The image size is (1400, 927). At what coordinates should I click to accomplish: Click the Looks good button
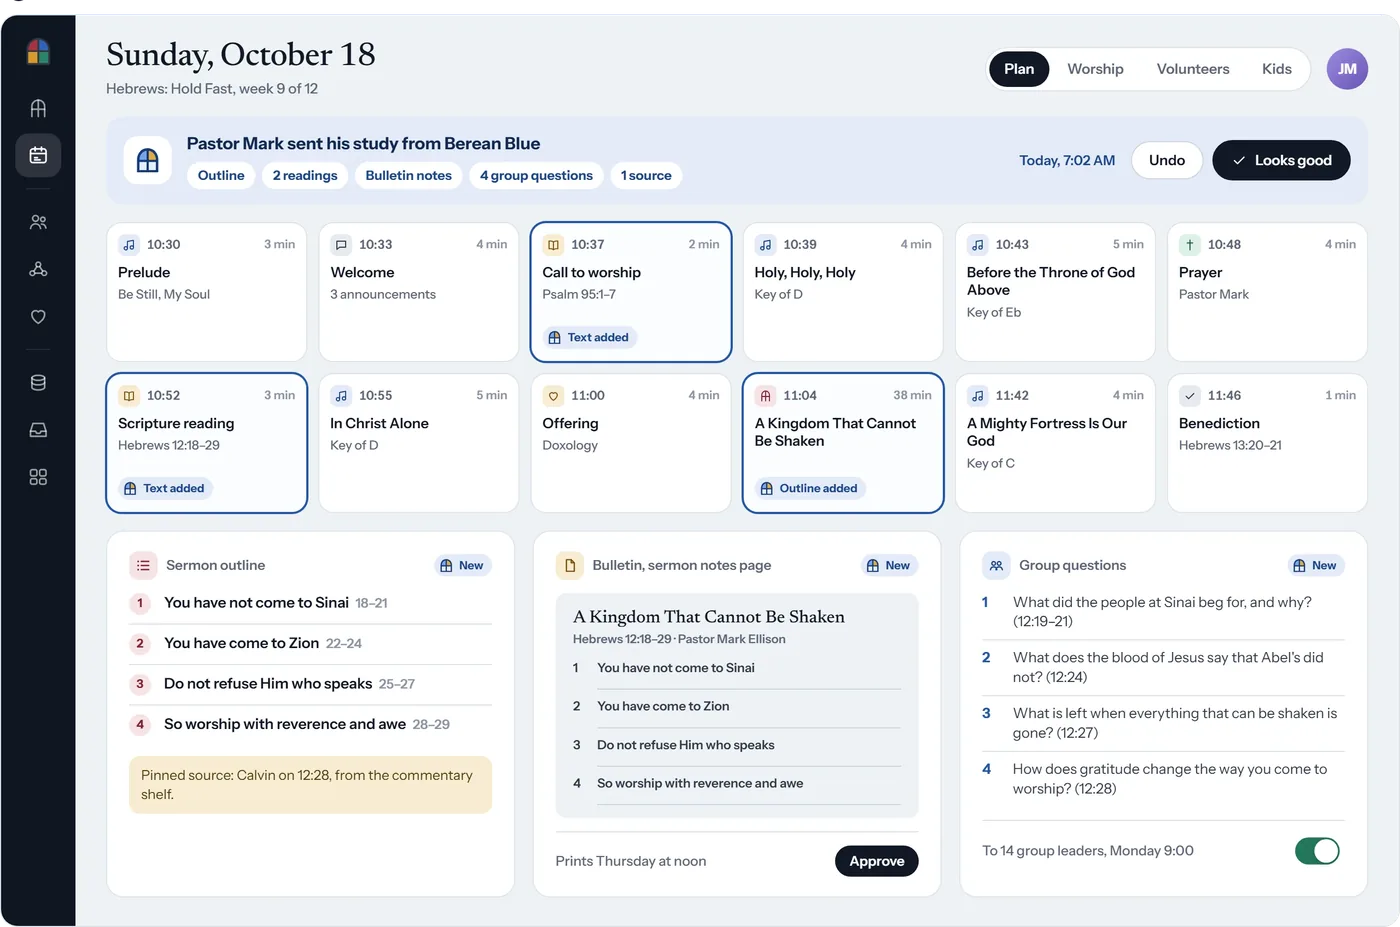pos(1281,160)
